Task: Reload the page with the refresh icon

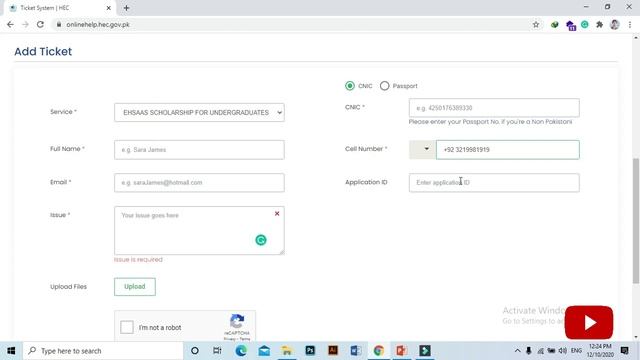Action: (40, 24)
